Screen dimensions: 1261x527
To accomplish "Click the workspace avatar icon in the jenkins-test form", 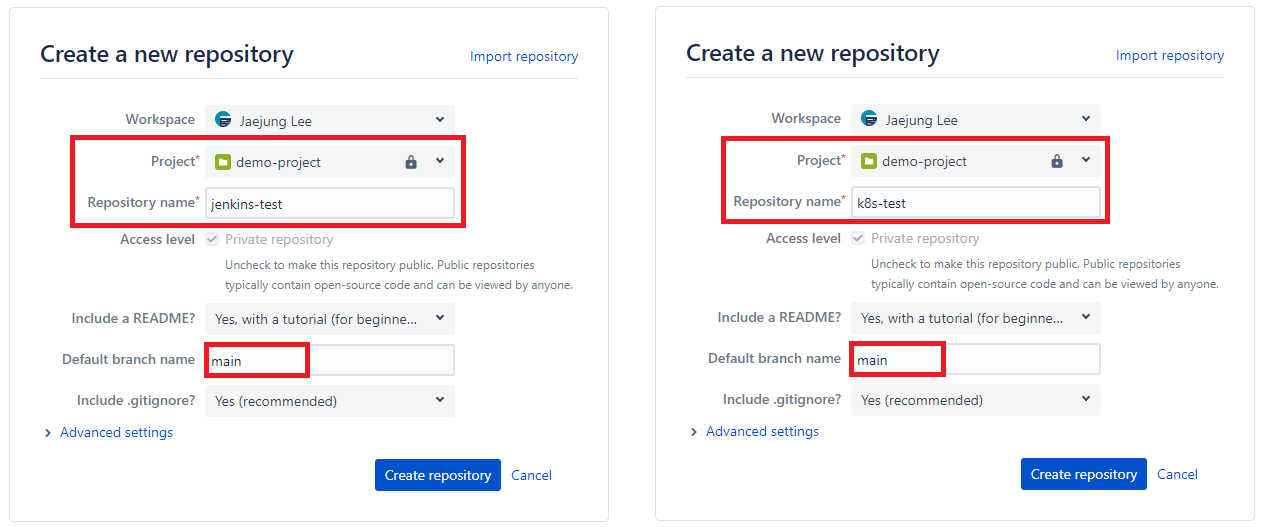I will click(x=222, y=120).
